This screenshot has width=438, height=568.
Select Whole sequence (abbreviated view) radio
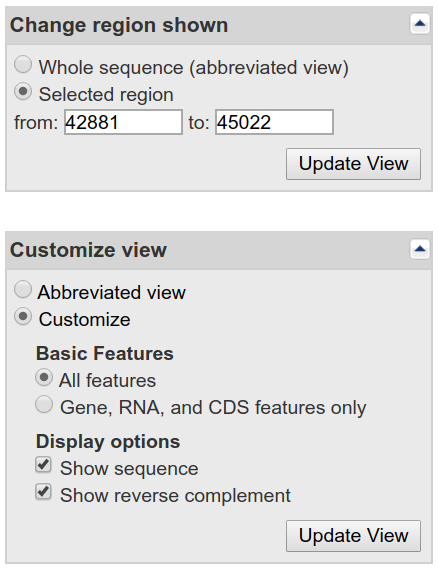pyautogui.click(x=23, y=65)
